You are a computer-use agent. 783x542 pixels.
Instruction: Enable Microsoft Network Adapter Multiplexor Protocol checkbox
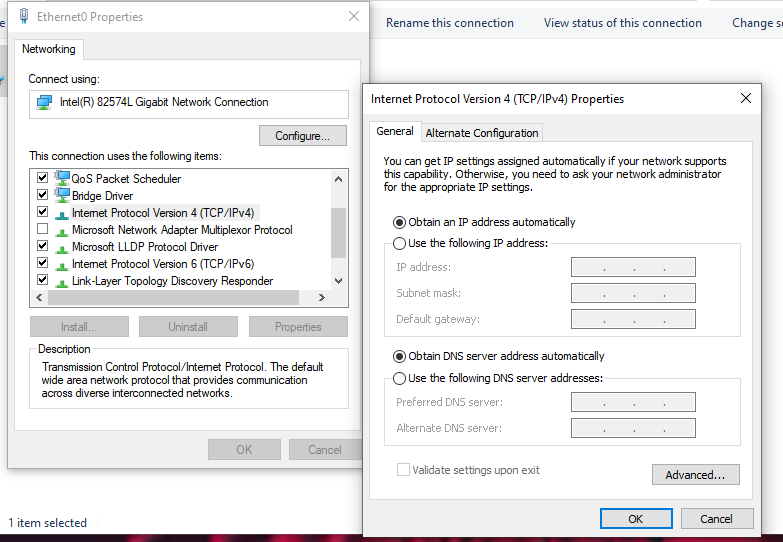[42, 230]
